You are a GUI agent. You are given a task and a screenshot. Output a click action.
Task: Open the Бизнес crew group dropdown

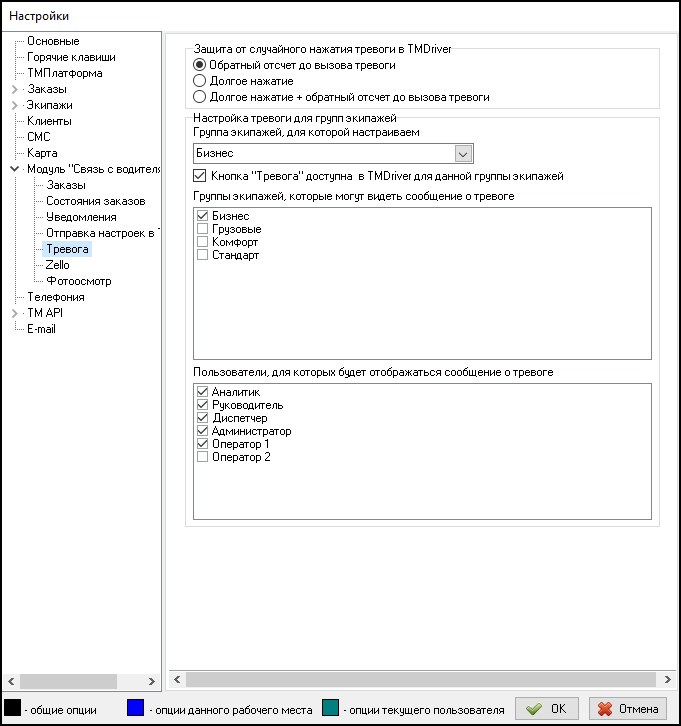pyautogui.click(x=463, y=153)
